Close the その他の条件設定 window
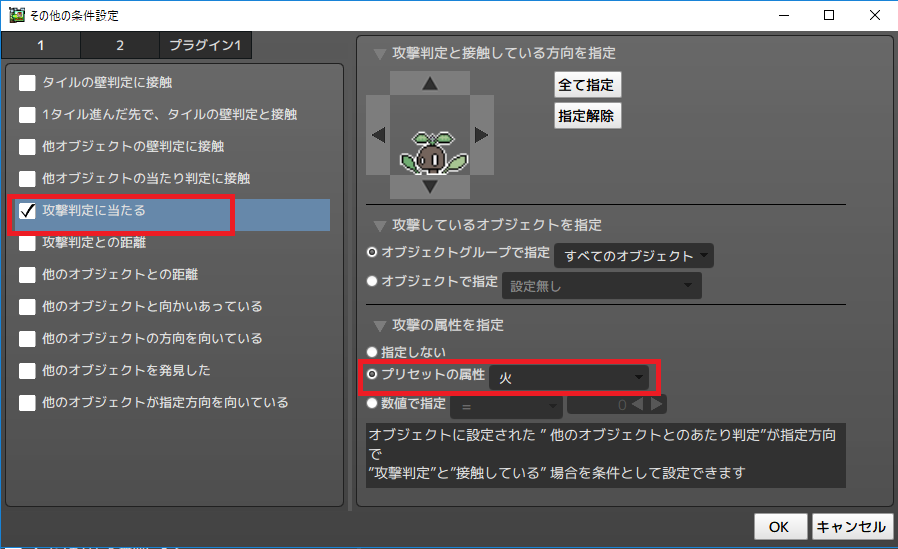Viewport: 898px width, 549px height. point(875,15)
